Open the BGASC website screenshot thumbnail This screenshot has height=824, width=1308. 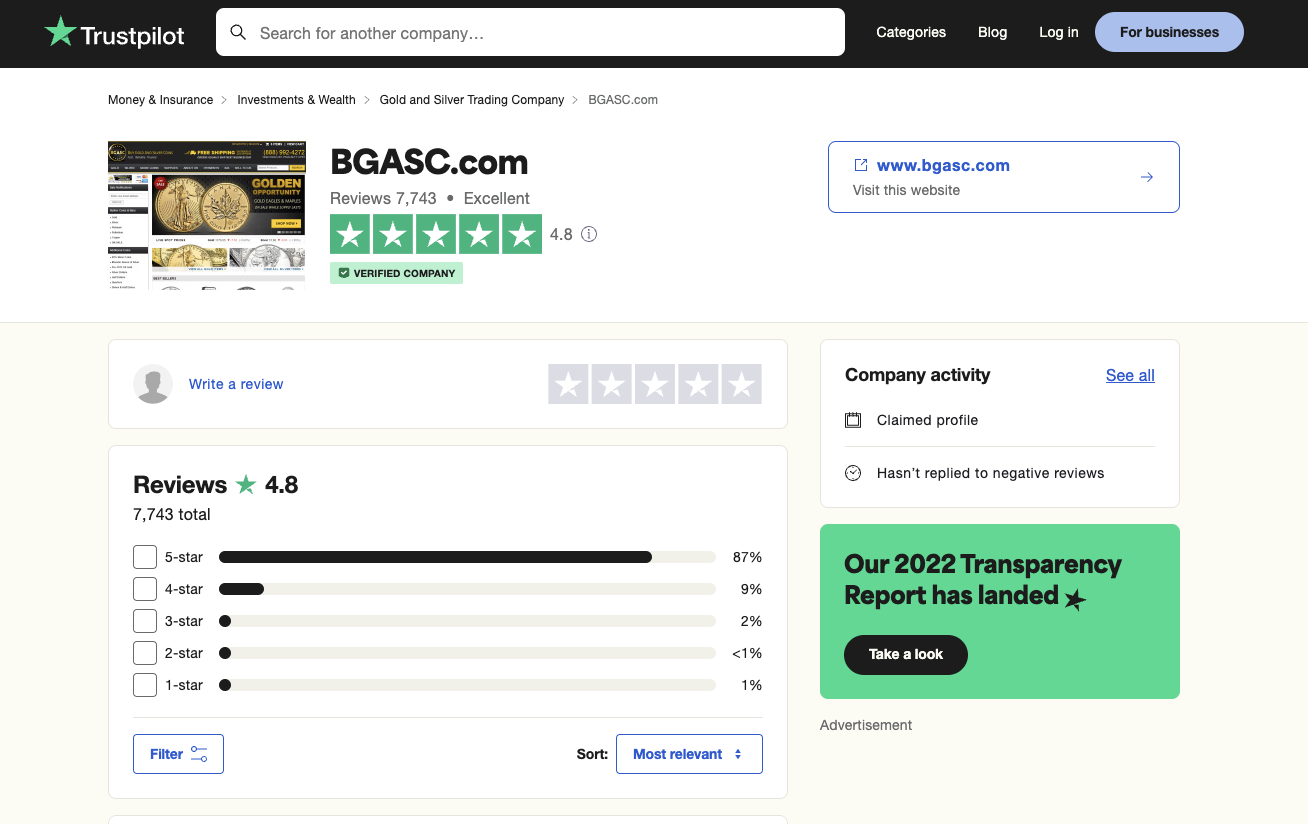click(207, 215)
